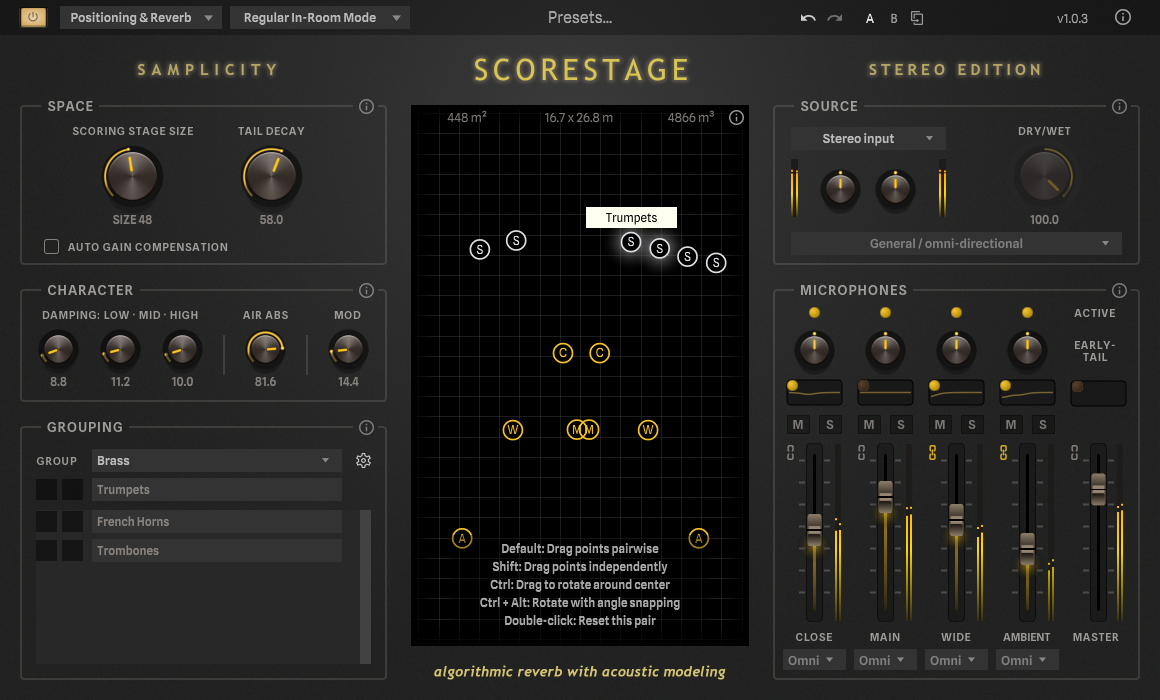Open the Presets menu
The height and width of the screenshot is (700, 1160).
coord(579,18)
